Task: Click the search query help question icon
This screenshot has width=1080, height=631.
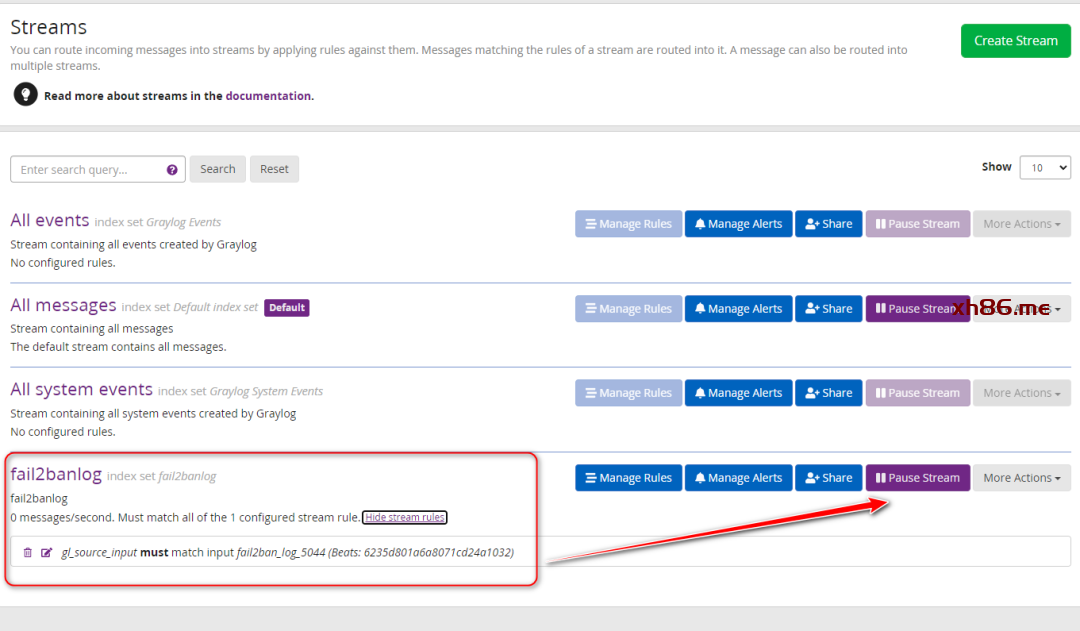Action: [x=172, y=170]
